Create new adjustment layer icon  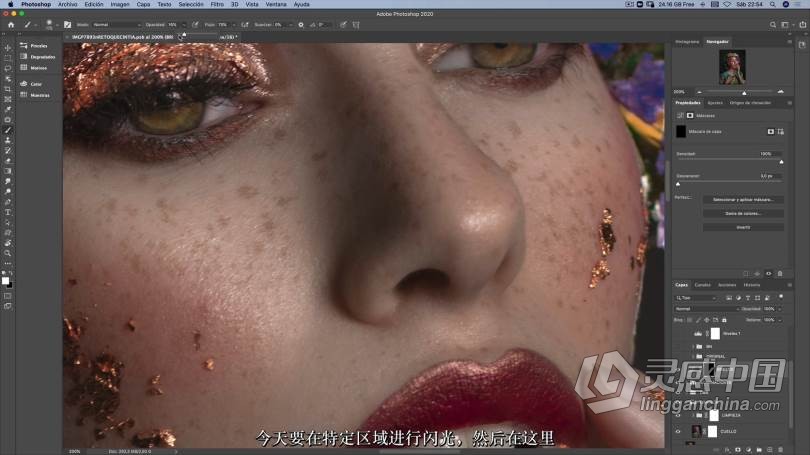(749, 450)
